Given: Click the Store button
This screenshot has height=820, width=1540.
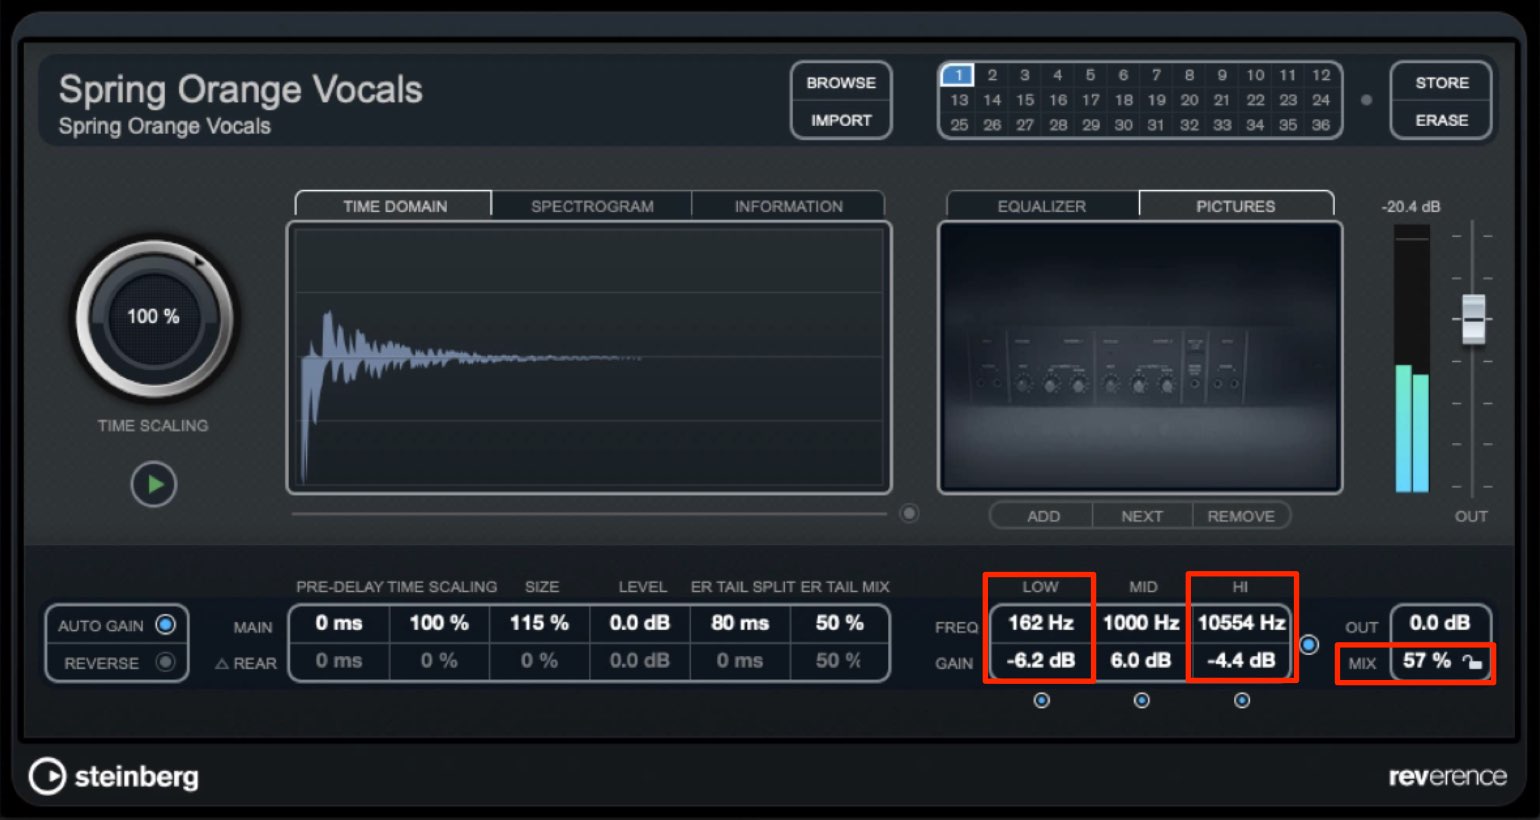Looking at the screenshot, I should tap(1441, 82).
